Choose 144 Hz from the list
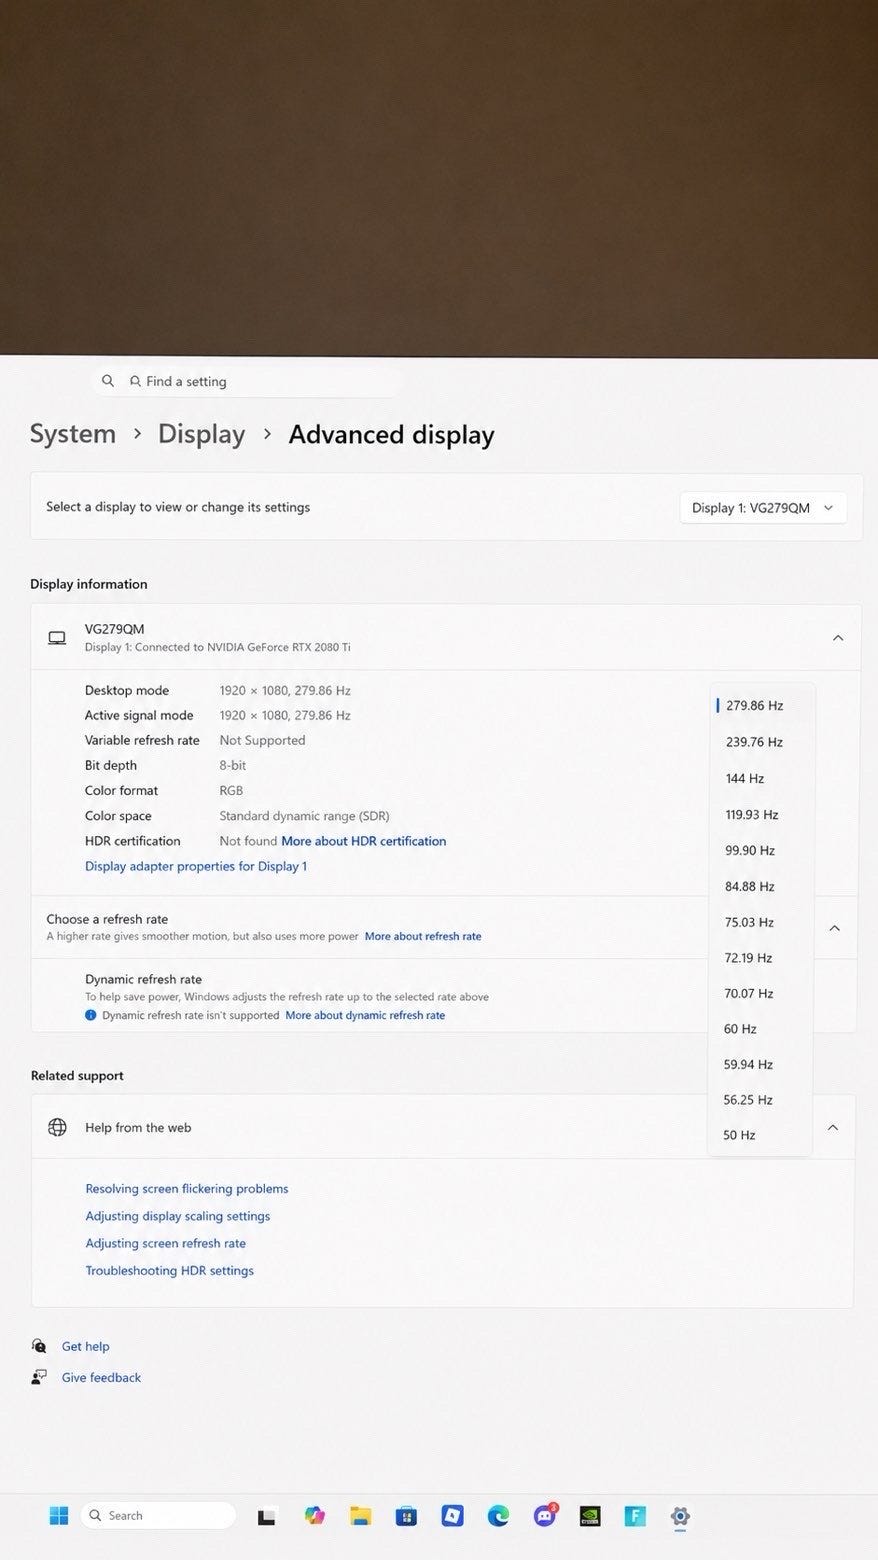Viewport: 878px width, 1560px height. (x=761, y=778)
